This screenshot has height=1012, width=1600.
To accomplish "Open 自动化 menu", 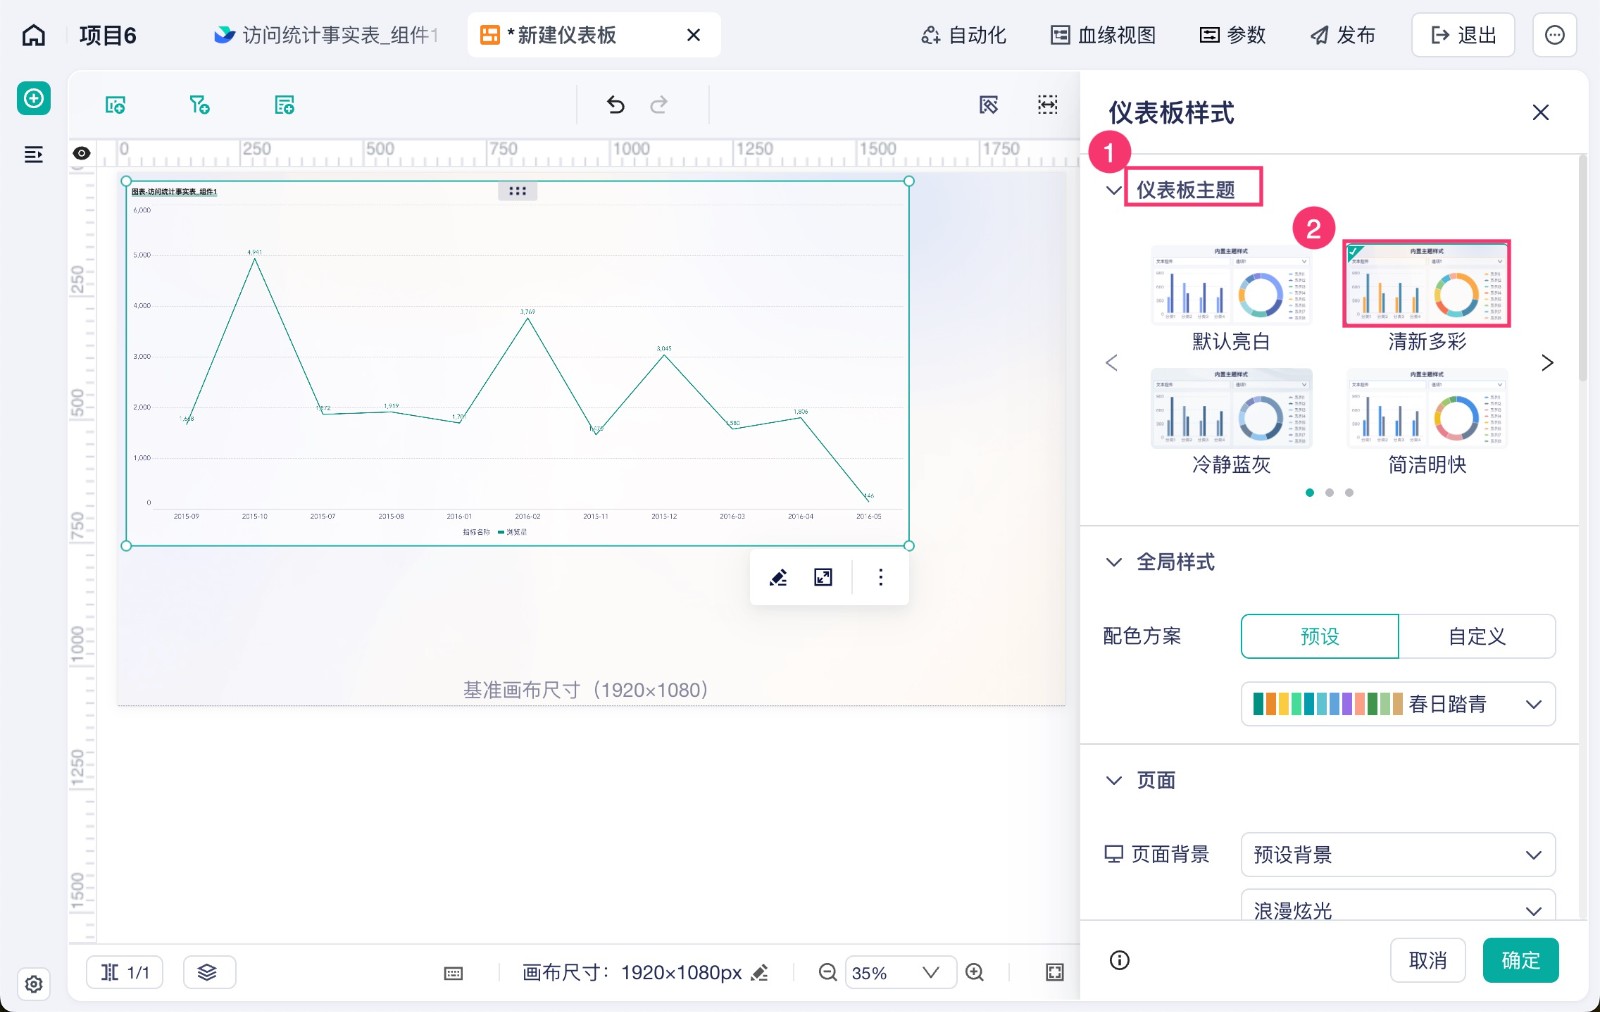I will point(963,35).
